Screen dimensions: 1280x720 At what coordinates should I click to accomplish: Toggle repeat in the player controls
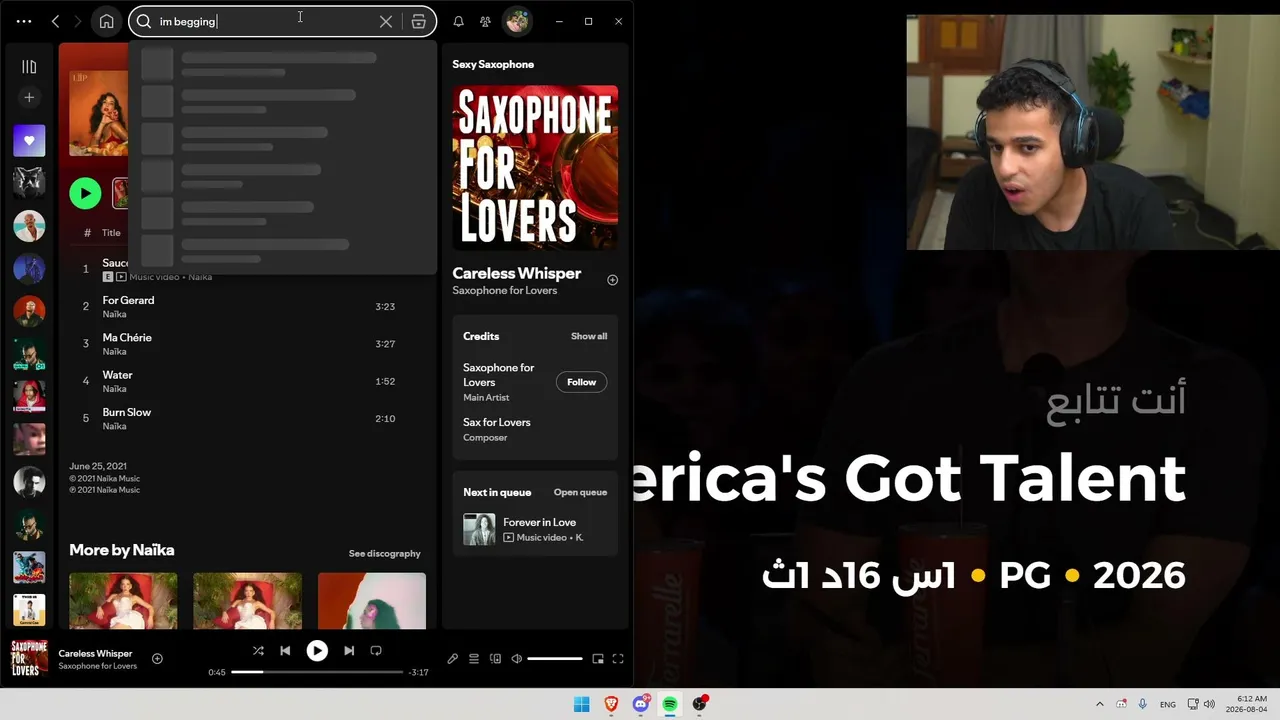376,650
